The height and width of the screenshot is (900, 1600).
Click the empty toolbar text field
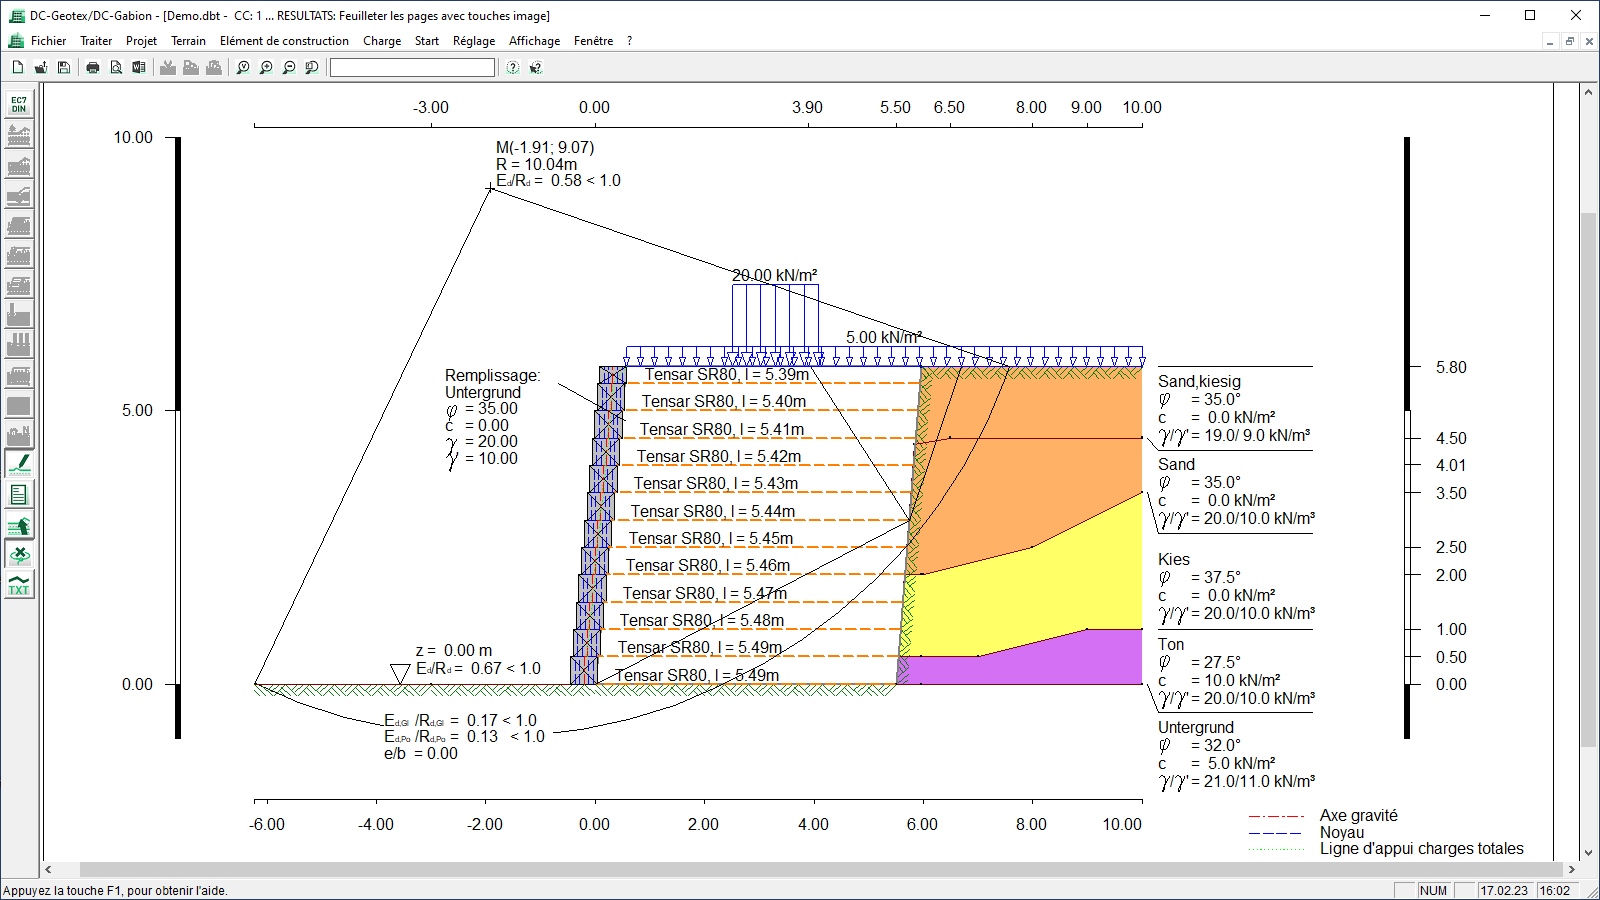[412, 67]
